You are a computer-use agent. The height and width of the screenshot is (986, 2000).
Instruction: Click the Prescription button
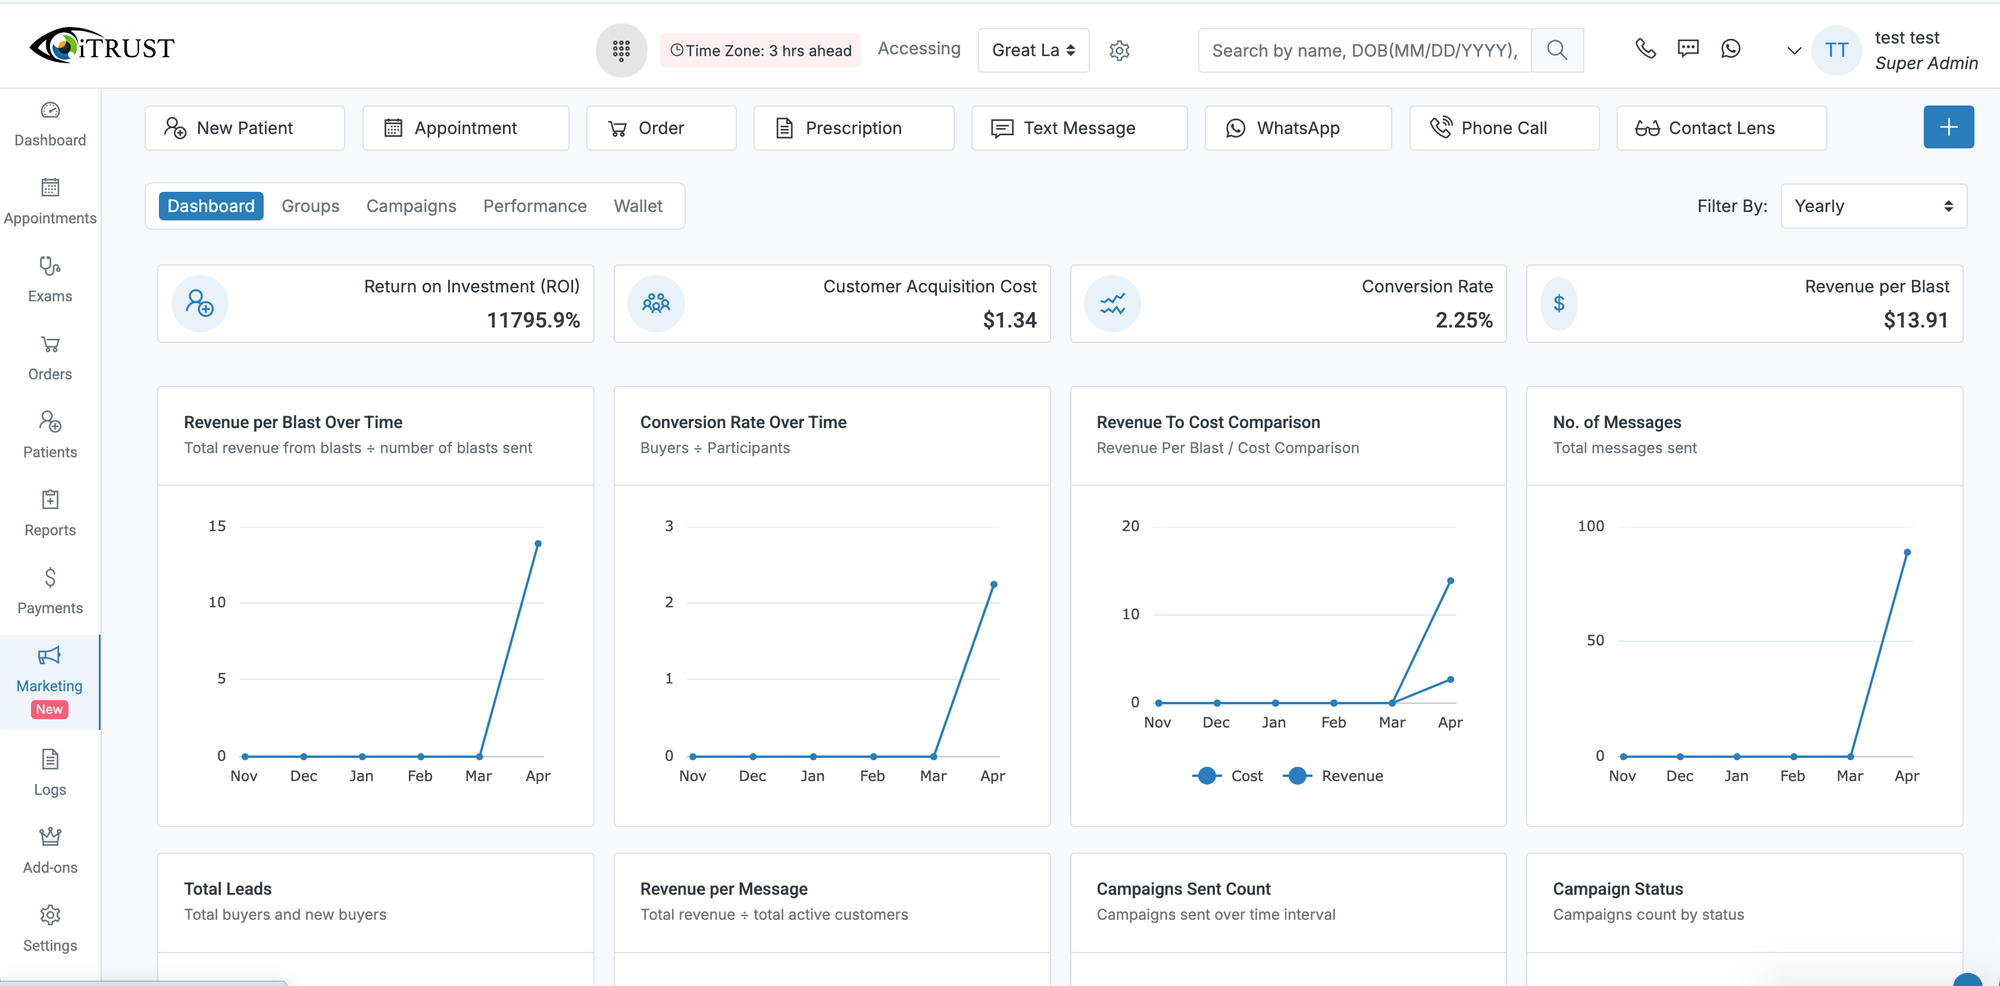click(x=853, y=128)
